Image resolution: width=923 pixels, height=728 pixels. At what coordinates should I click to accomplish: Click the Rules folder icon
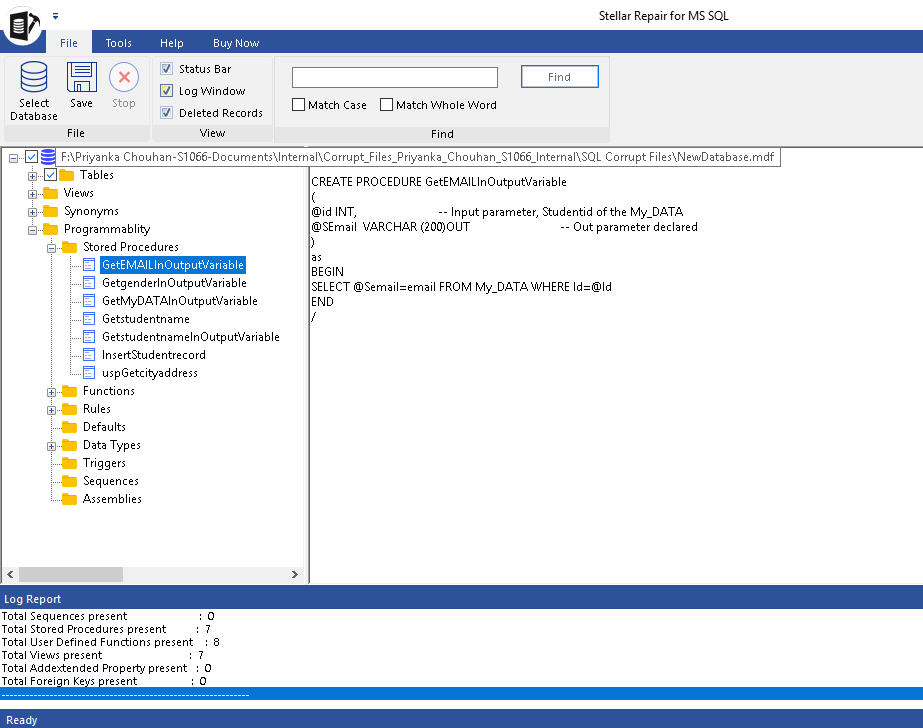[69, 409]
